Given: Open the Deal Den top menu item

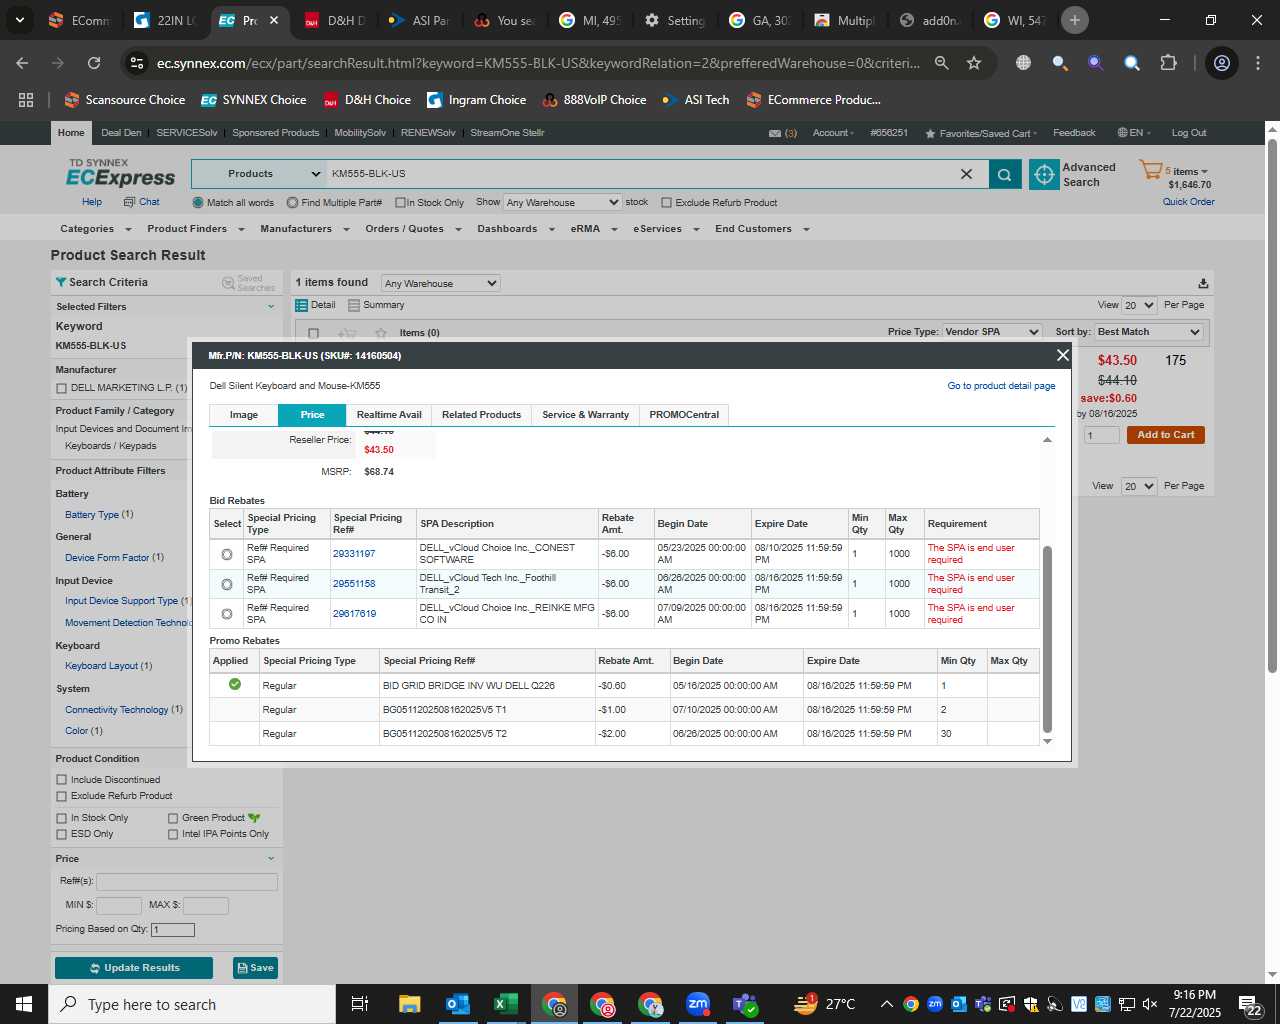Looking at the screenshot, I should [x=121, y=133].
